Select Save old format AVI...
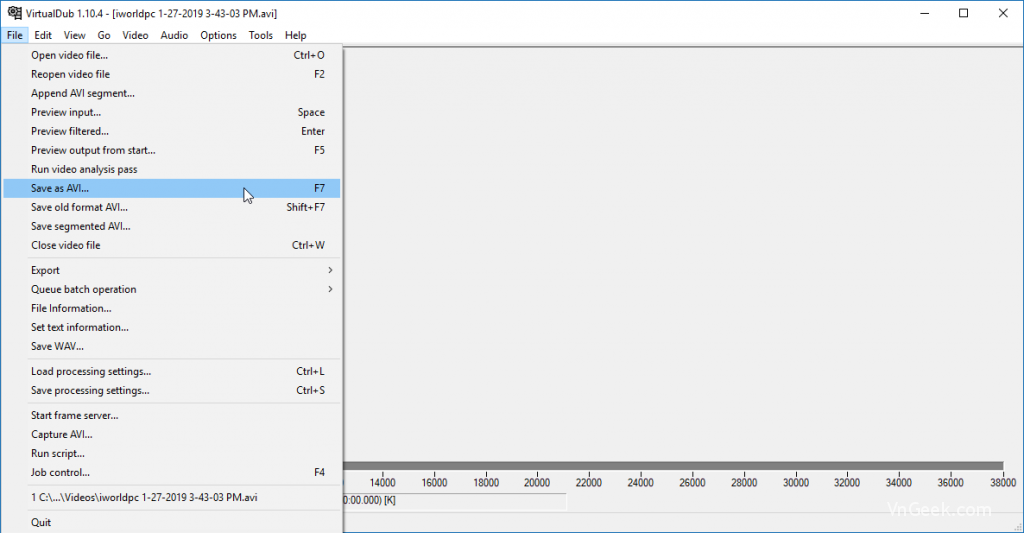Screen dimensions: 1024x533 172,207
